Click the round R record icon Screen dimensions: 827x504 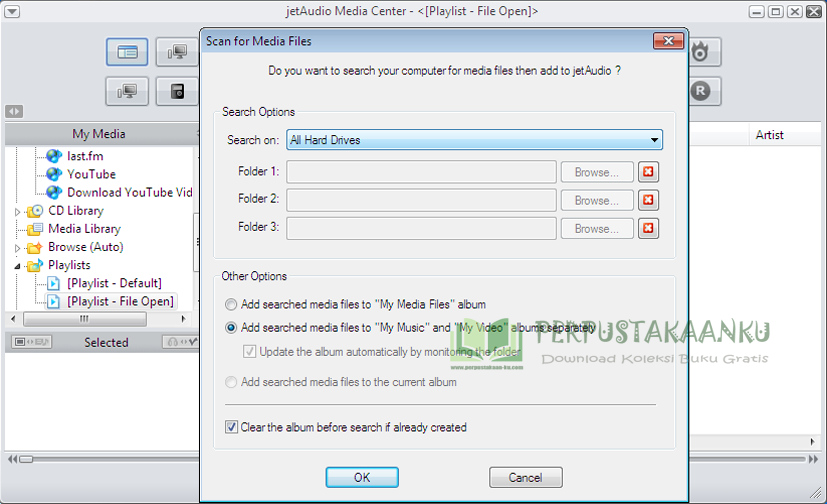pos(701,91)
